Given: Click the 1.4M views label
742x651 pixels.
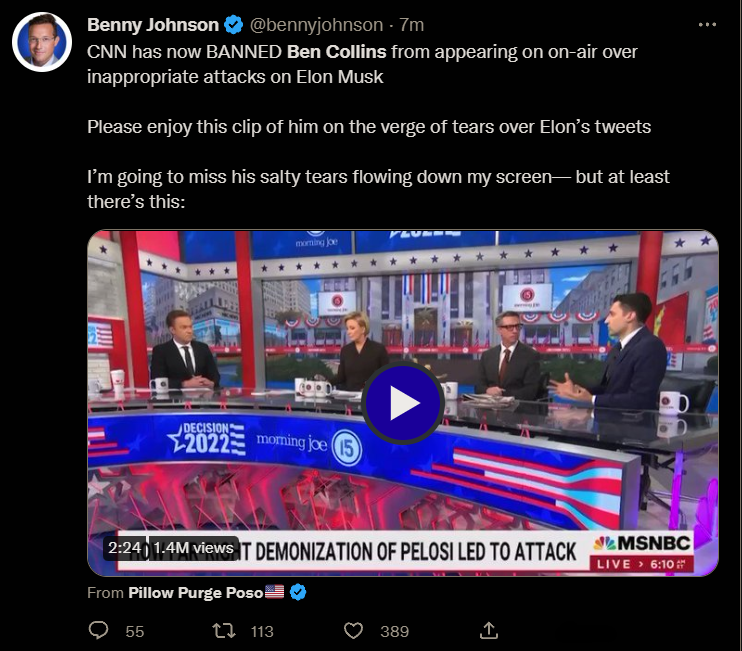Looking at the screenshot, I should click(x=193, y=548).
